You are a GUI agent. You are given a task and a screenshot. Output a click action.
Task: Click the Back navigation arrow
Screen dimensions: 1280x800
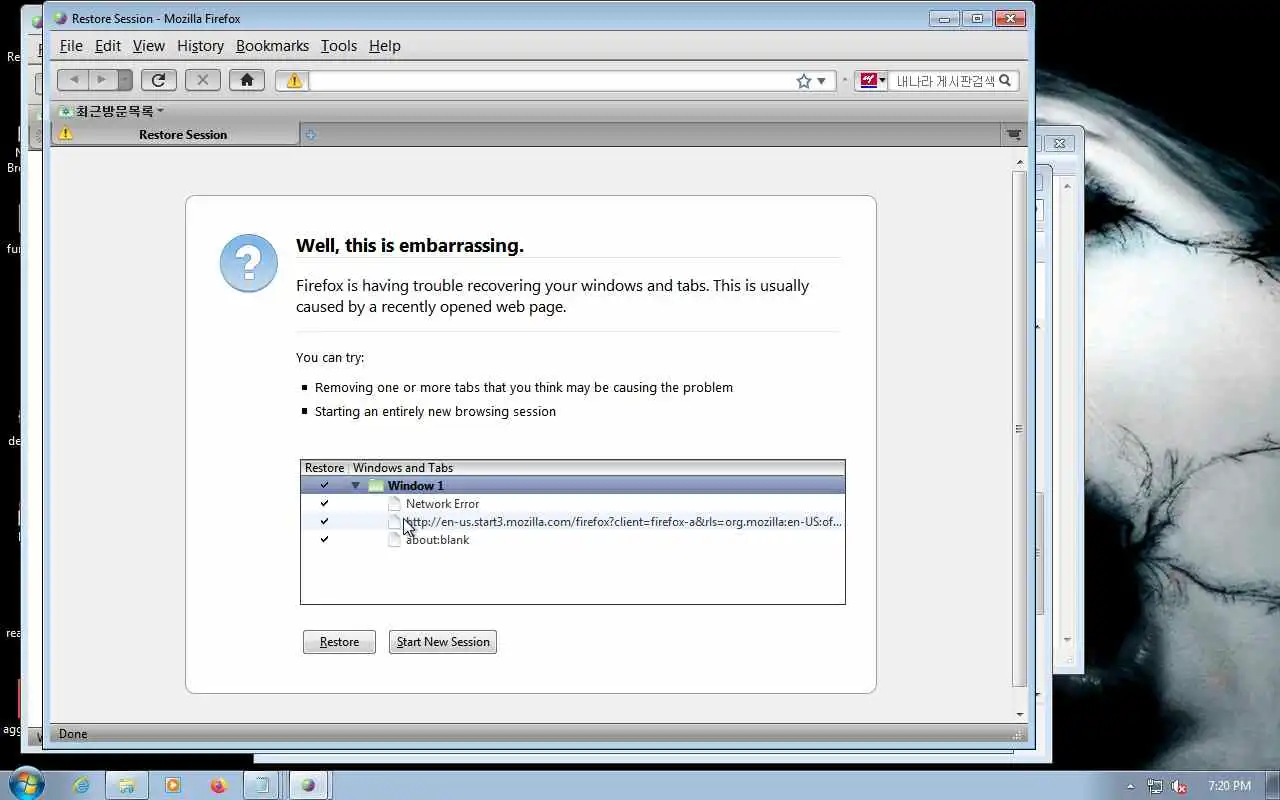coord(73,80)
